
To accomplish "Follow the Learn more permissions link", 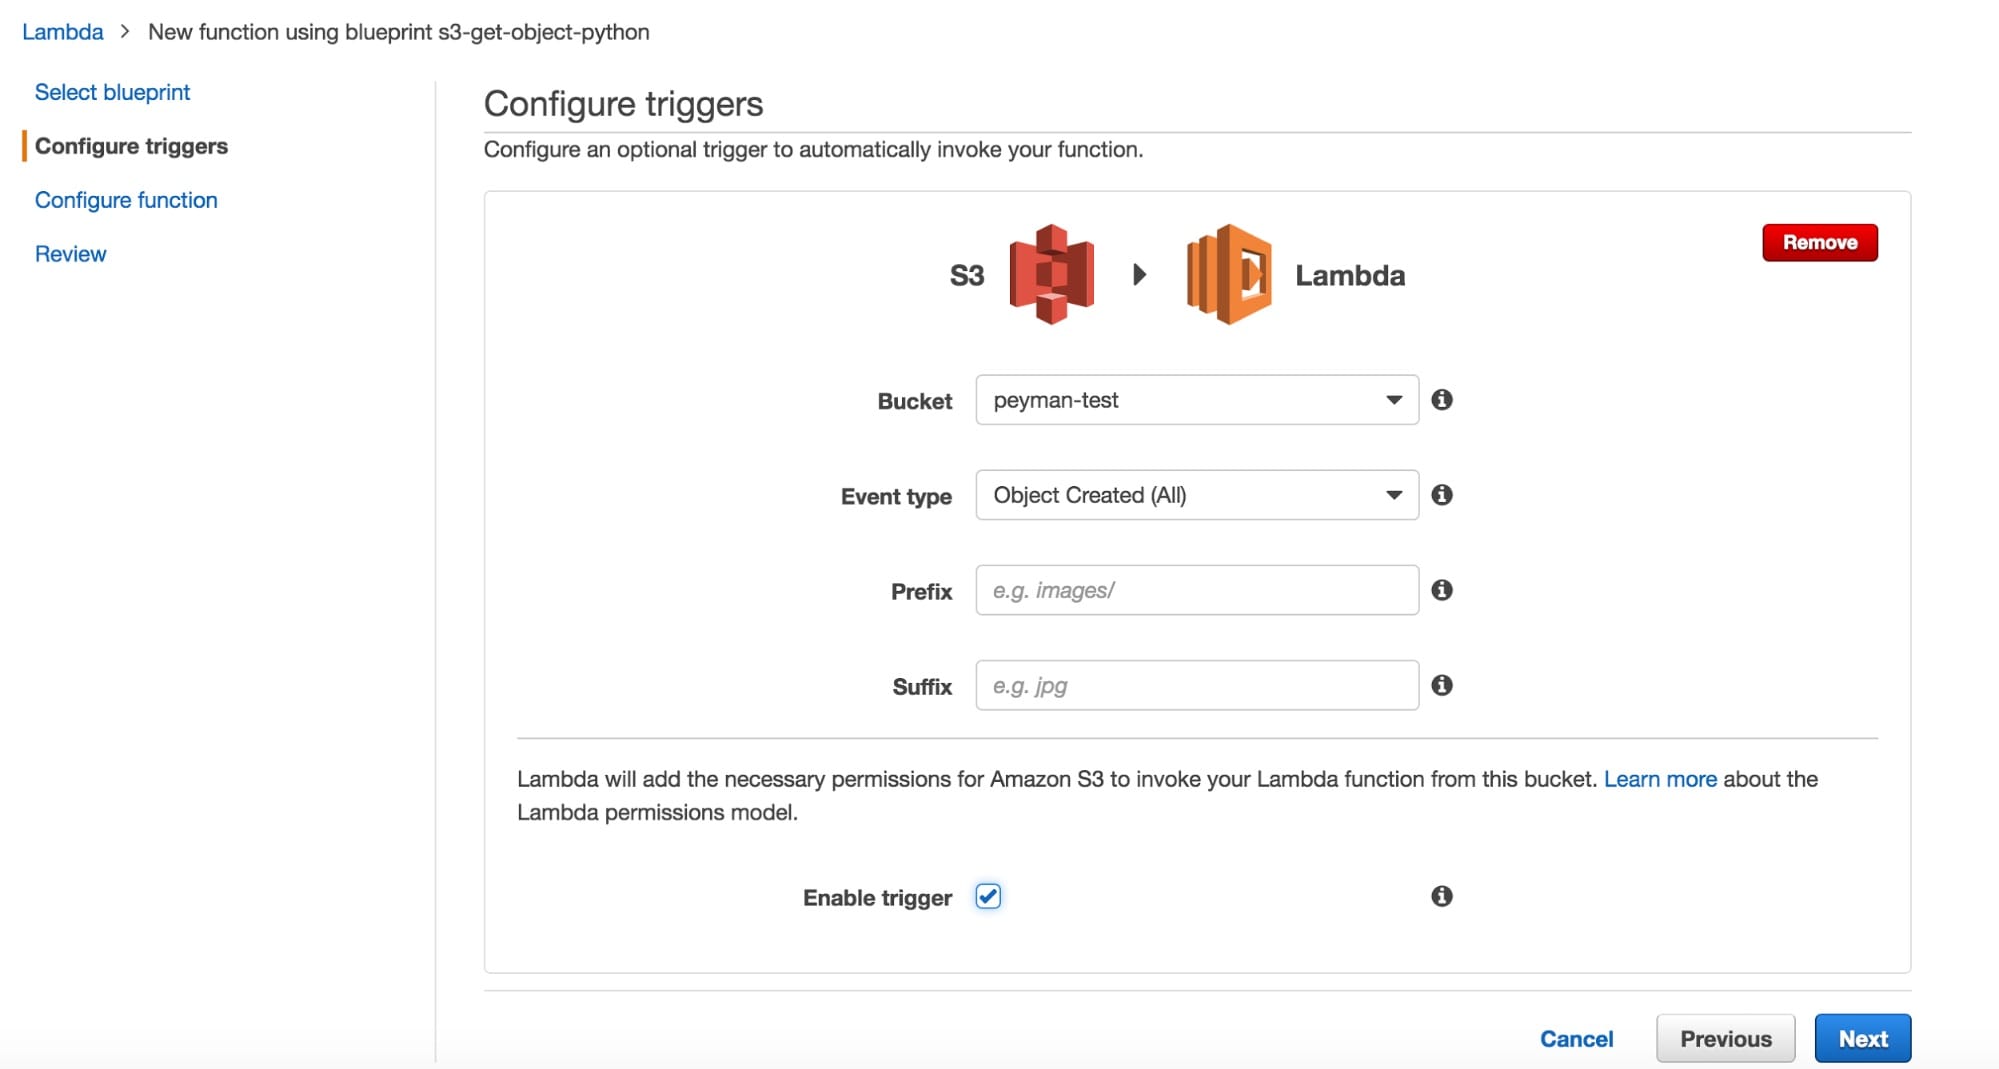I will pyautogui.click(x=1659, y=779).
